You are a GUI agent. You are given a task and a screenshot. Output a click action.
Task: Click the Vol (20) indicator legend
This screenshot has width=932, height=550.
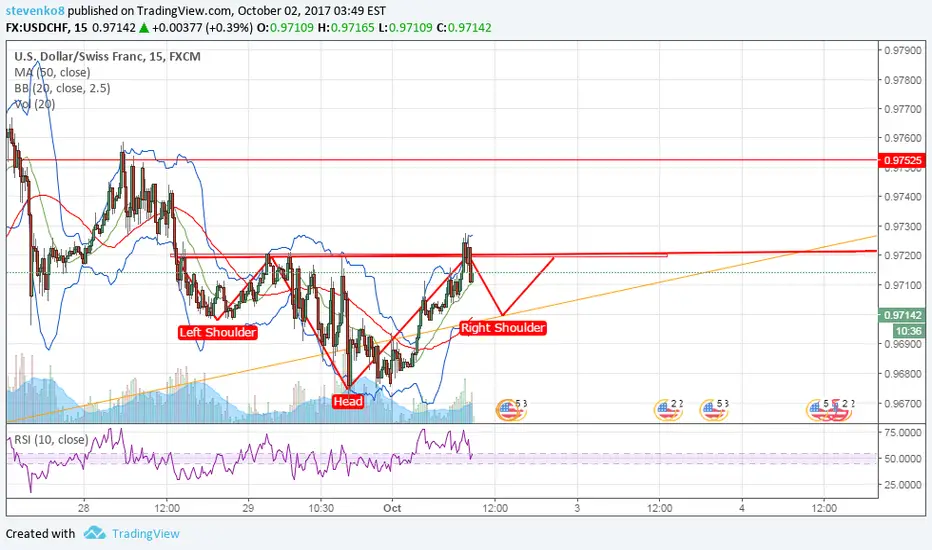point(34,104)
